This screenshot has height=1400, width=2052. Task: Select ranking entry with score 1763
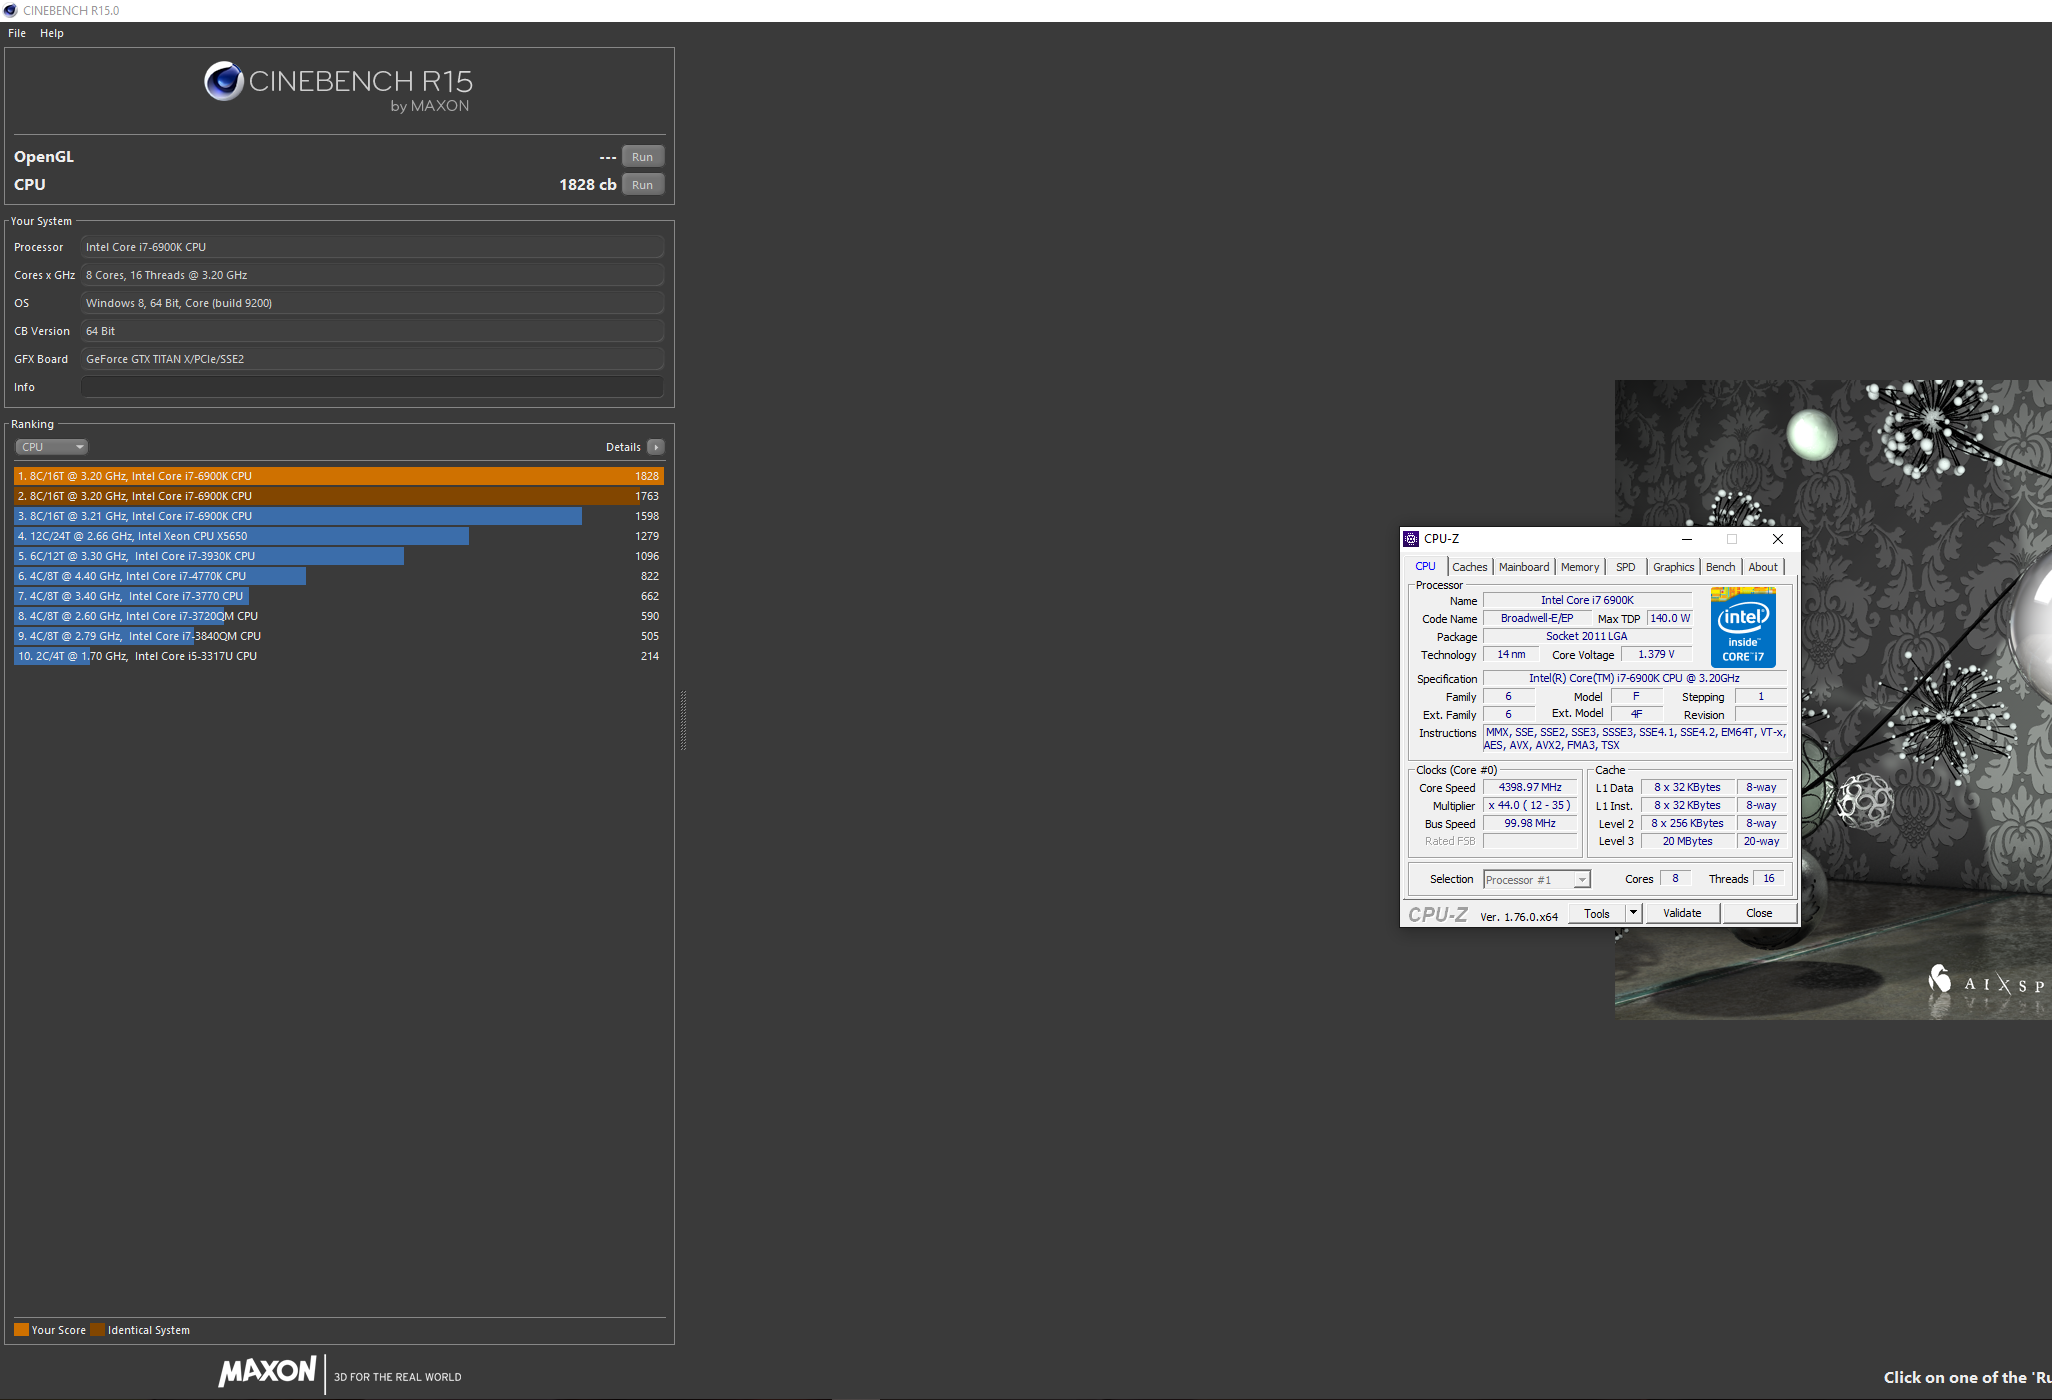[339, 496]
